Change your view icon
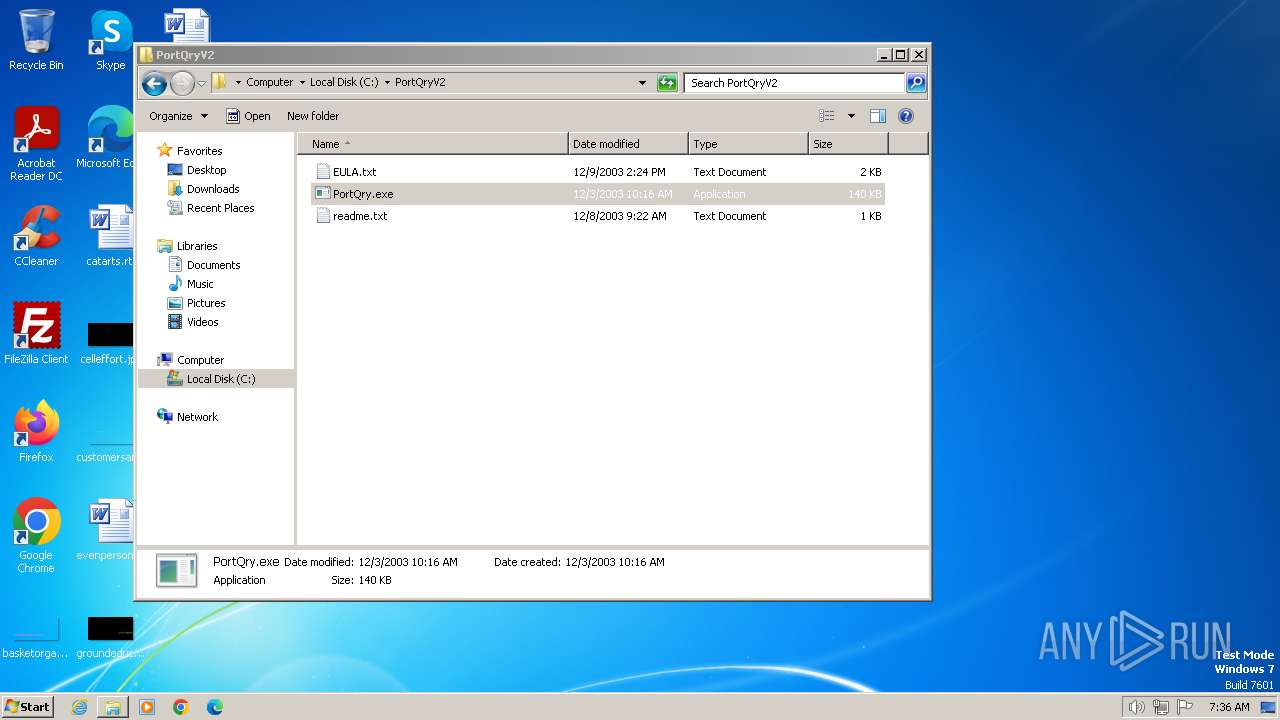The width and height of the screenshot is (1280, 720). pyautogui.click(x=826, y=116)
